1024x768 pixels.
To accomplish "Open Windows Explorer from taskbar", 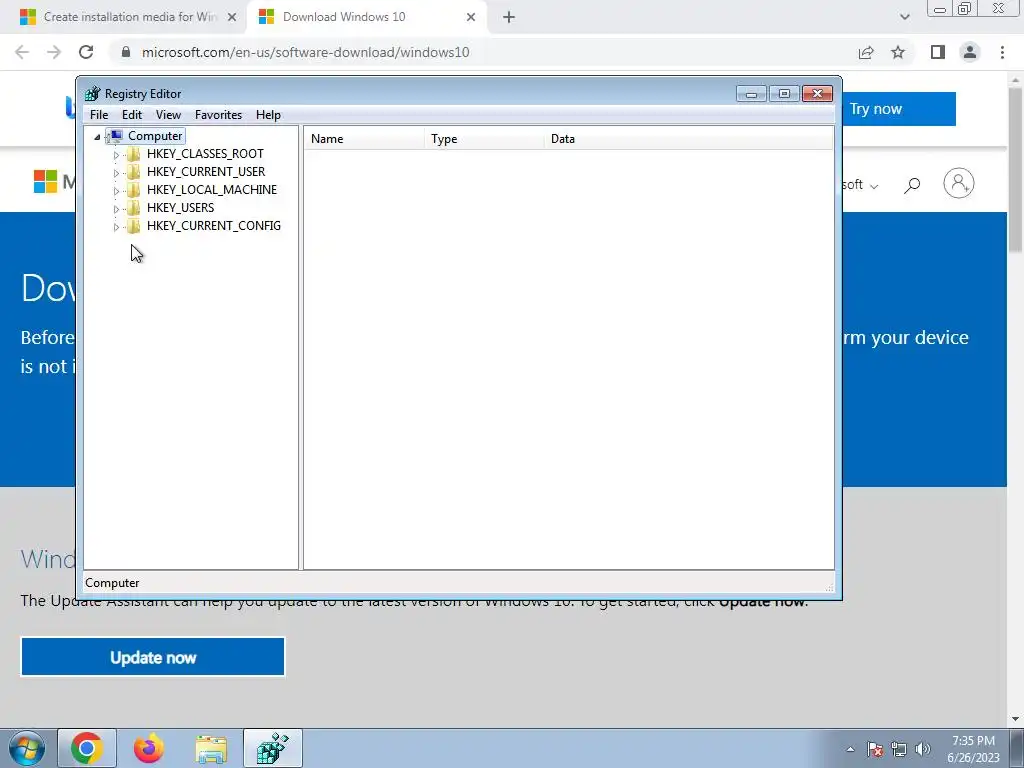I will 211,748.
